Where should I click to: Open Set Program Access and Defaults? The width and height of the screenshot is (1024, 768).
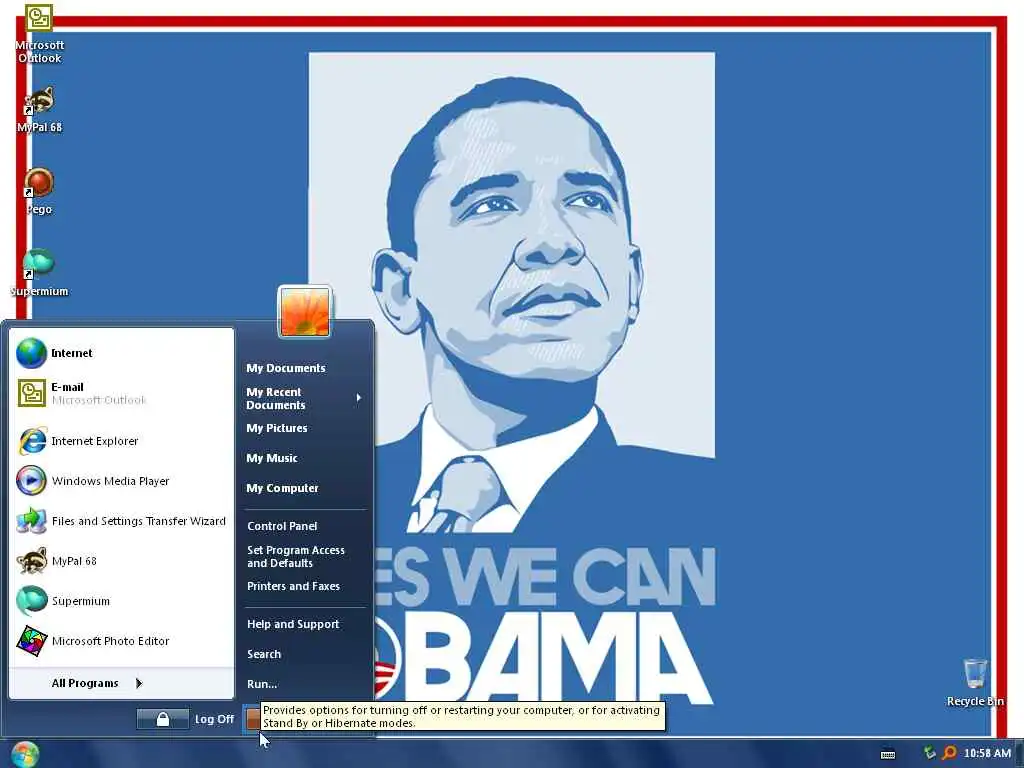[304, 556]
